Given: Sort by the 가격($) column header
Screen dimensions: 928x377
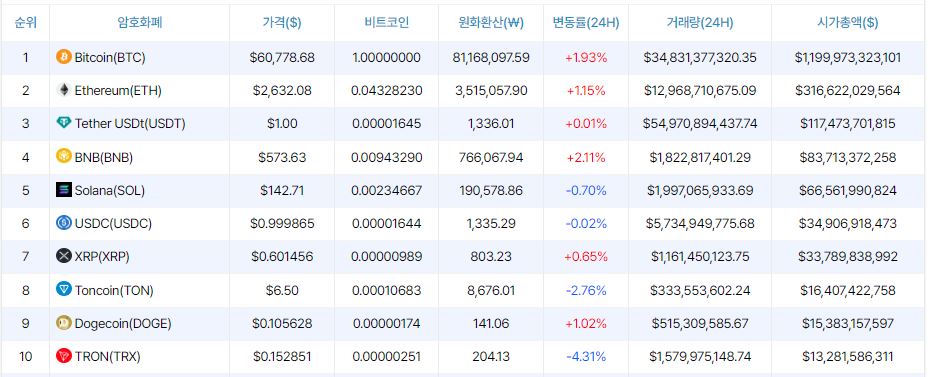Looking at the screenshot, I should point(282,23).
